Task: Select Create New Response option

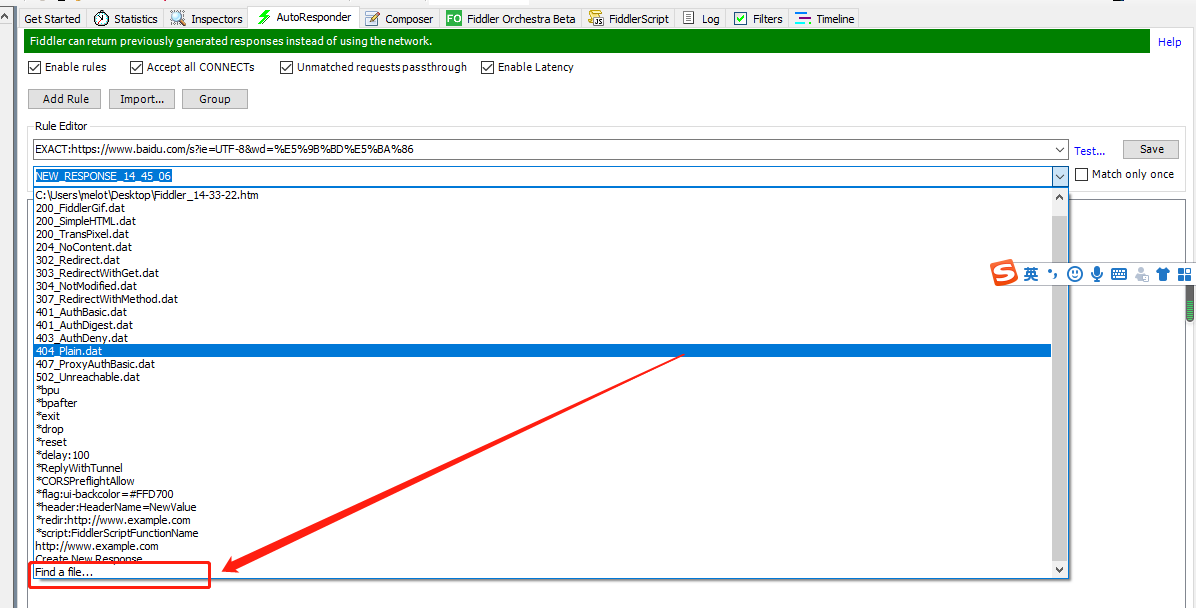Action: tap(542, 559)
